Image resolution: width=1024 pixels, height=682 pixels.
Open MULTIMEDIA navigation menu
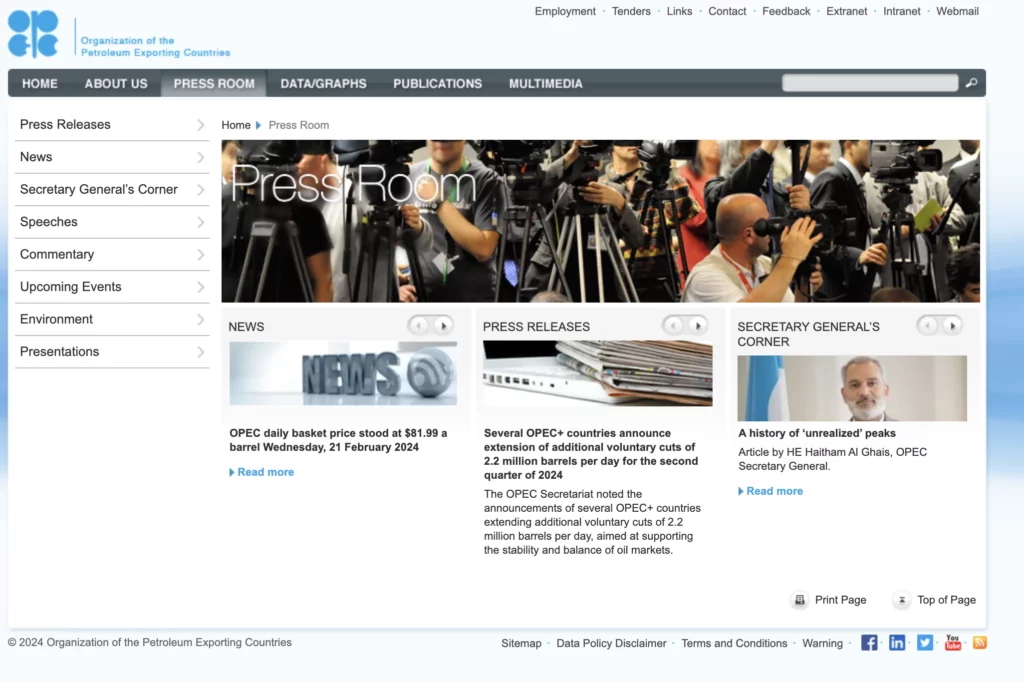pos(546,84)
